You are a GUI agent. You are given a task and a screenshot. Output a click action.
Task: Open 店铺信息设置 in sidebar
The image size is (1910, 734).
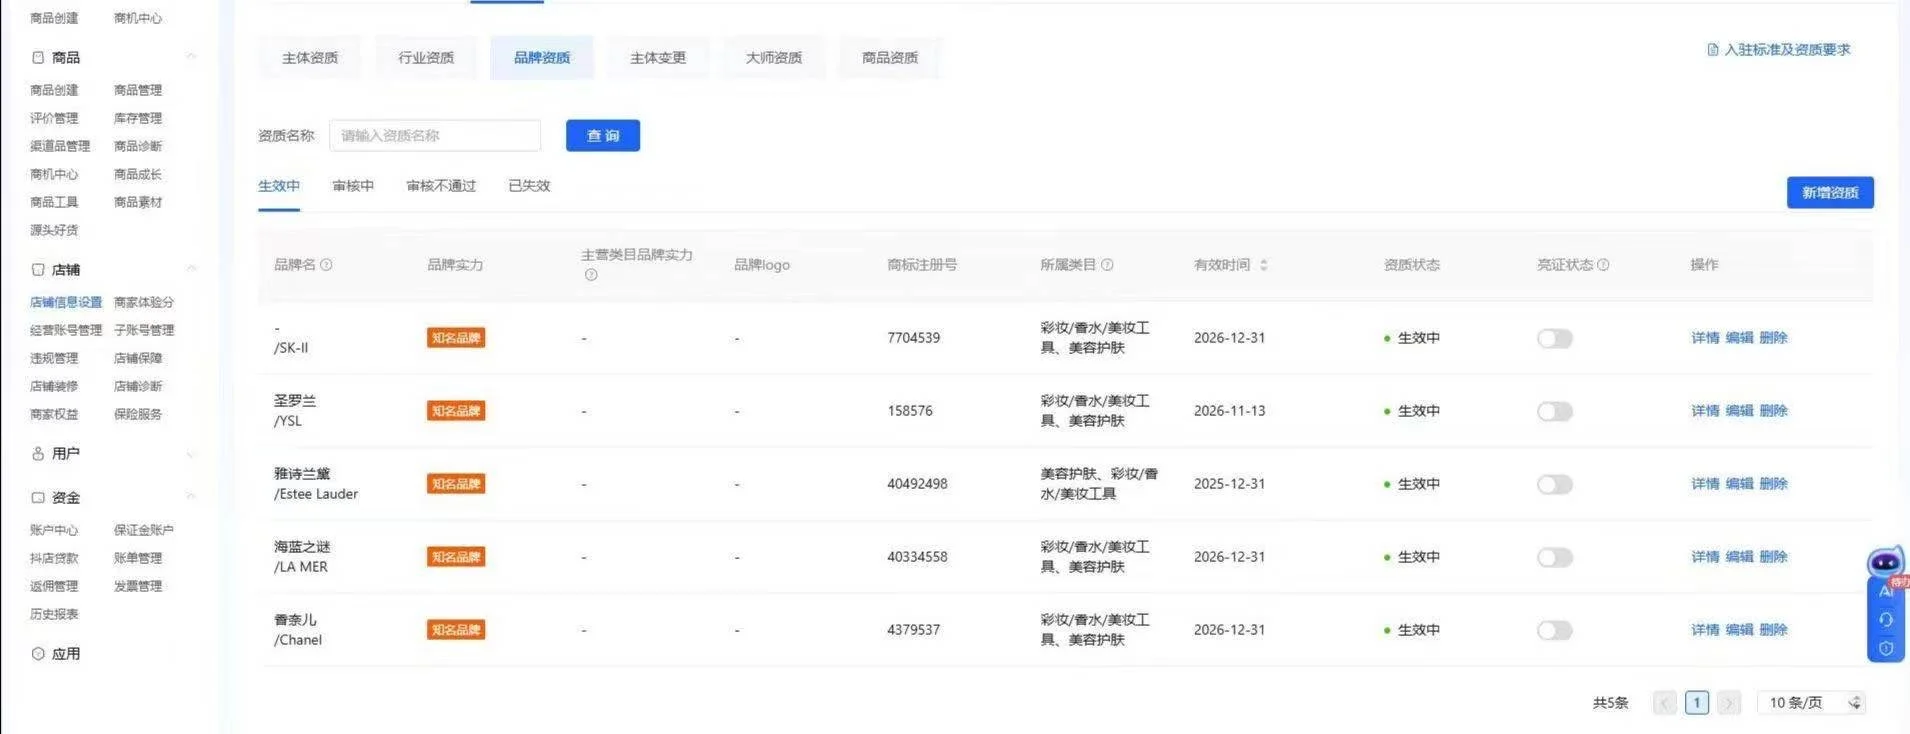[66, 302]
